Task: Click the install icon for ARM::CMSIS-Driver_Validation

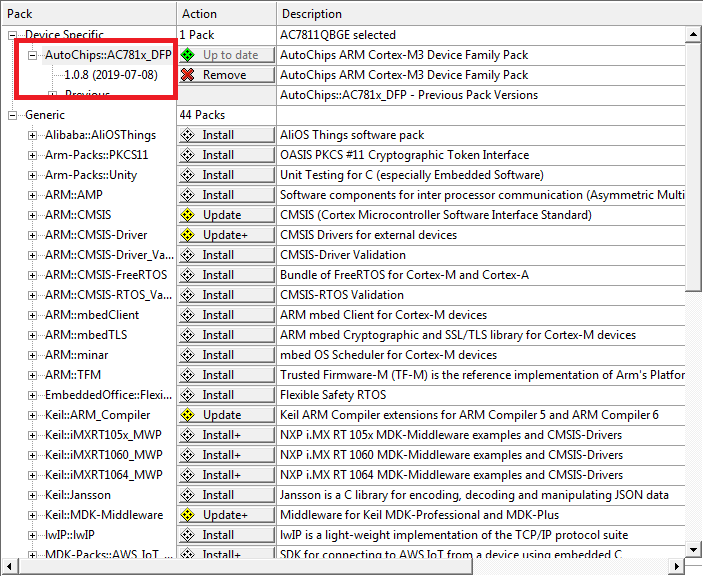Action: tap(187, 255)
